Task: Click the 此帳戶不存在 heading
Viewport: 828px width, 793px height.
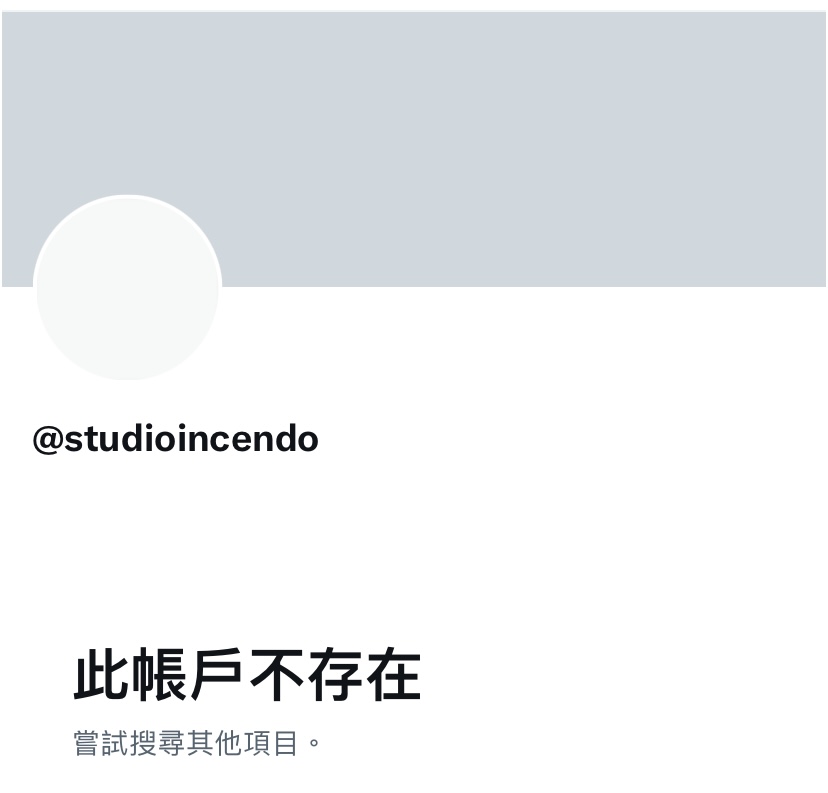Action: (247, 675)
